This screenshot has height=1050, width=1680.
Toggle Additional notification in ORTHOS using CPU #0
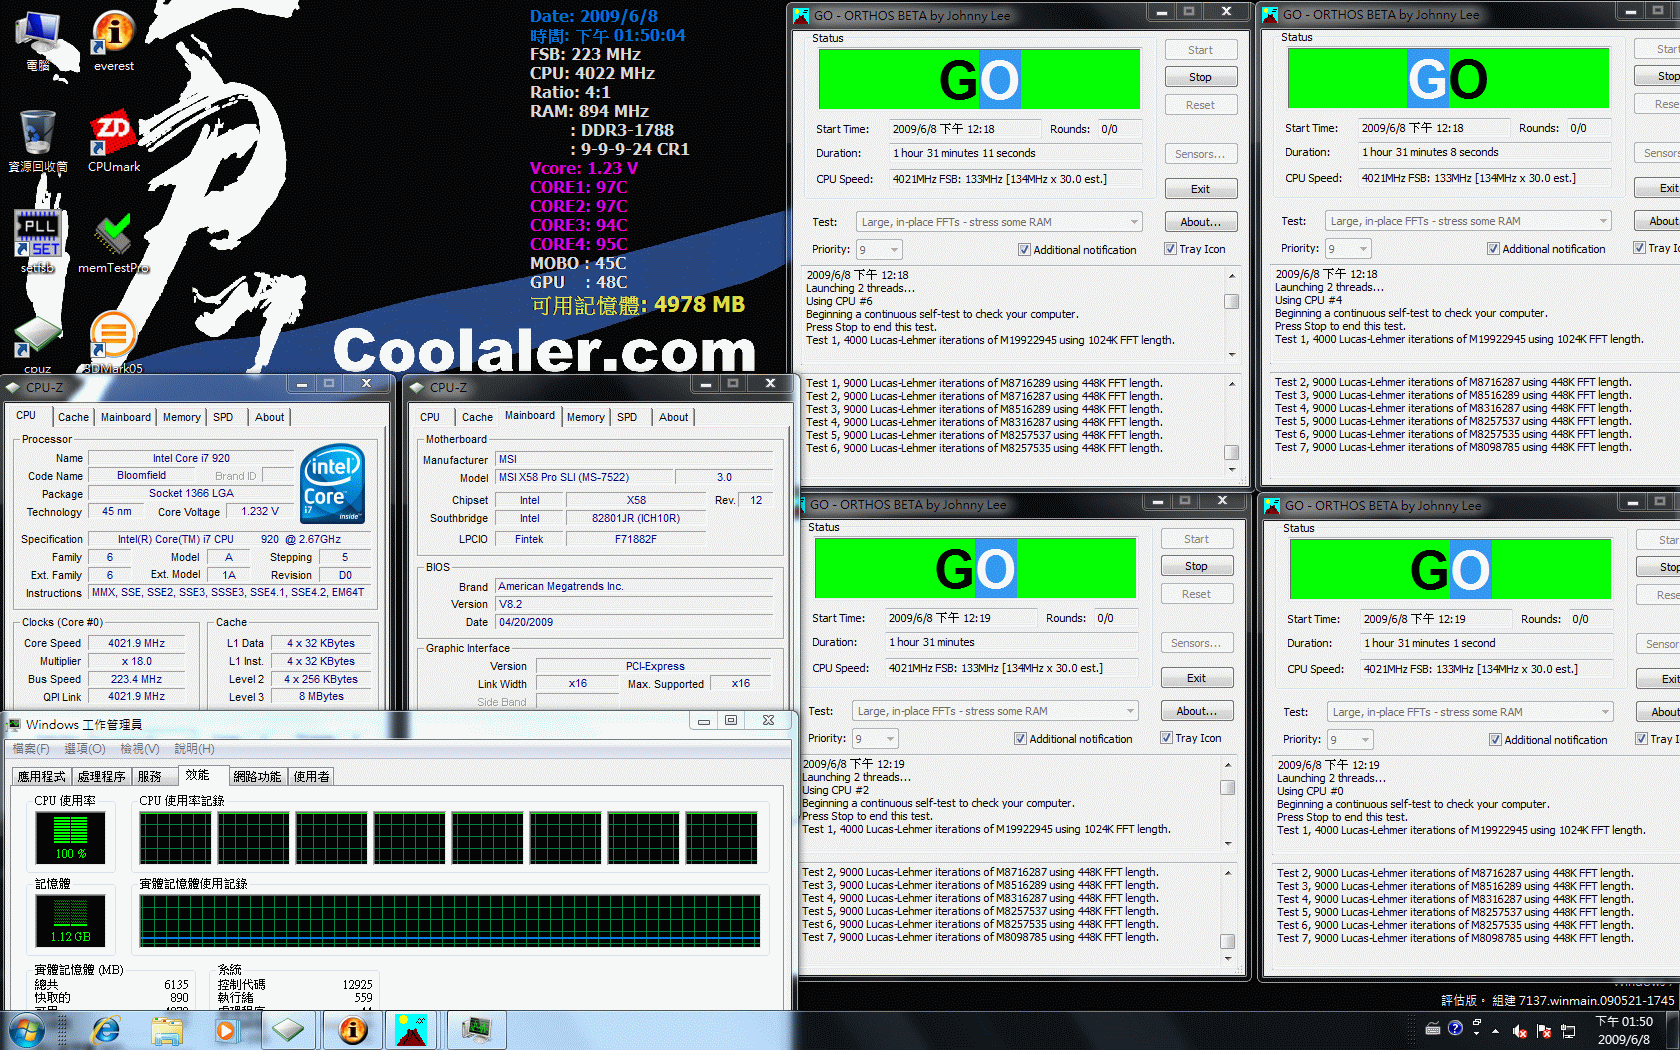(1495, 740)
